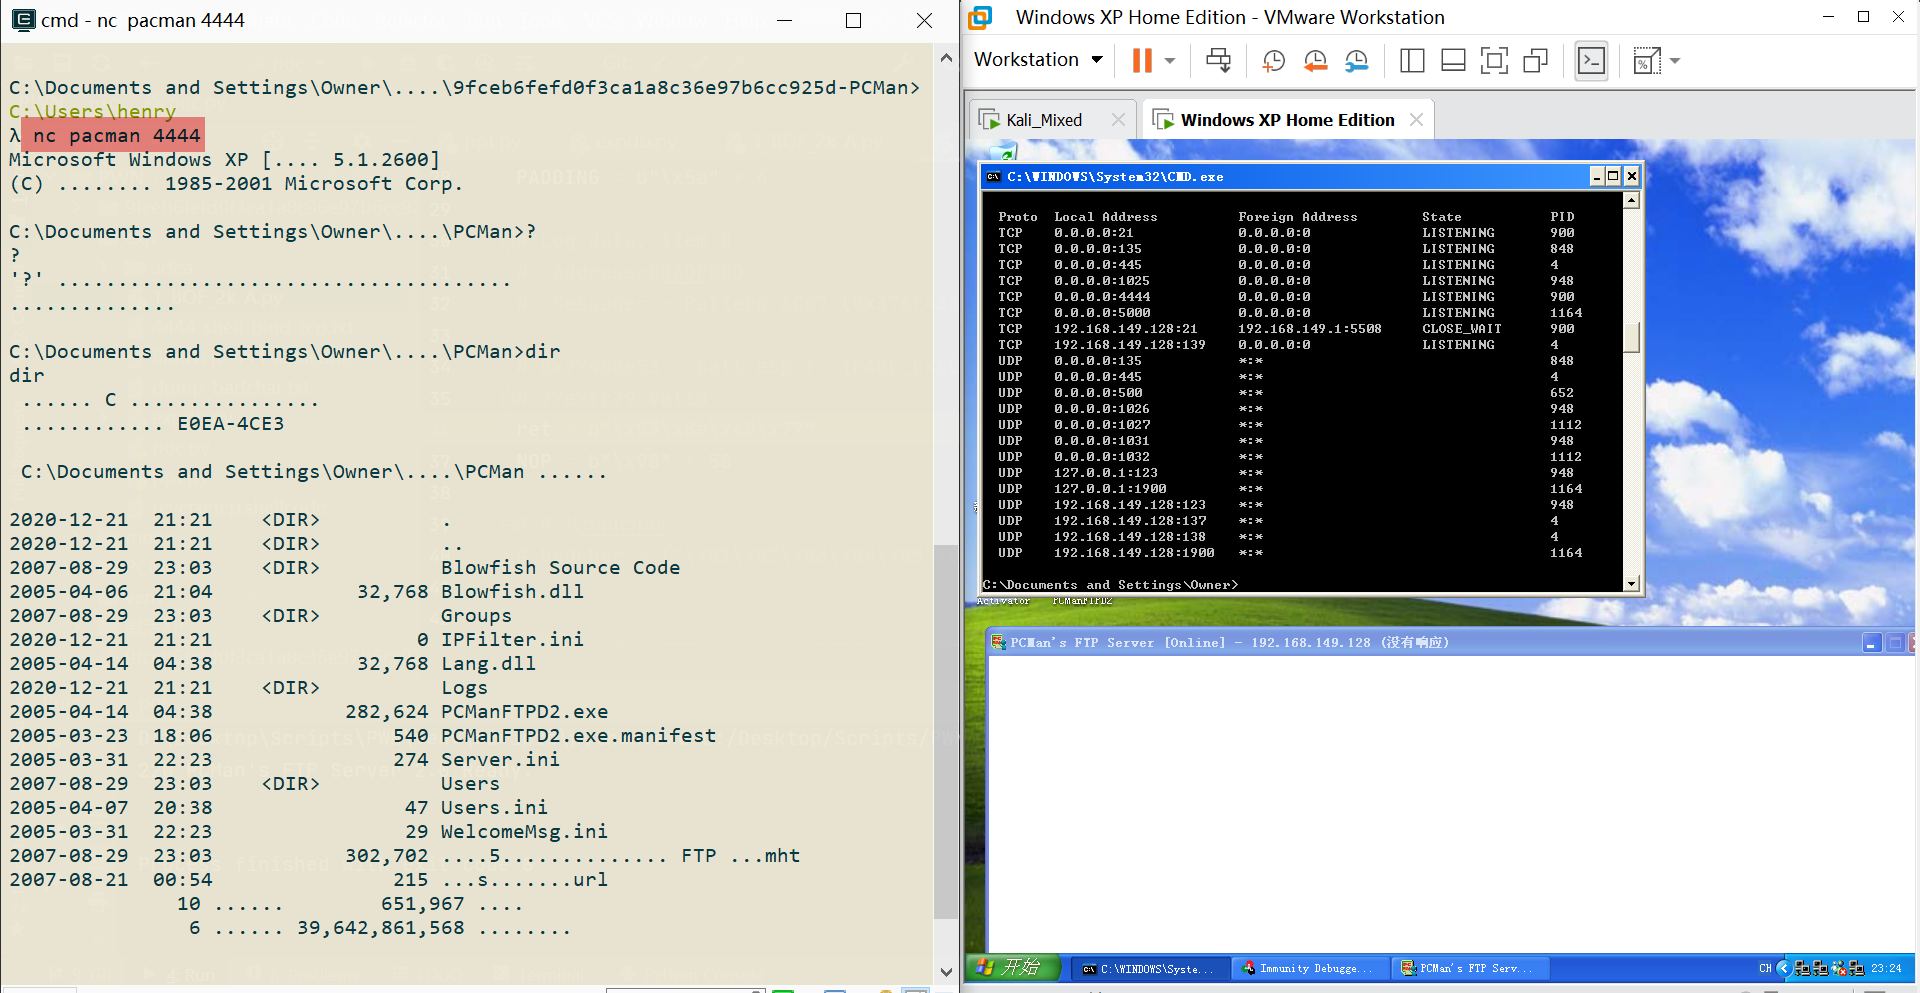Open the XP Start button 开始
Viewport: 1920px width, 993px height.
(x=1013, y=968)
